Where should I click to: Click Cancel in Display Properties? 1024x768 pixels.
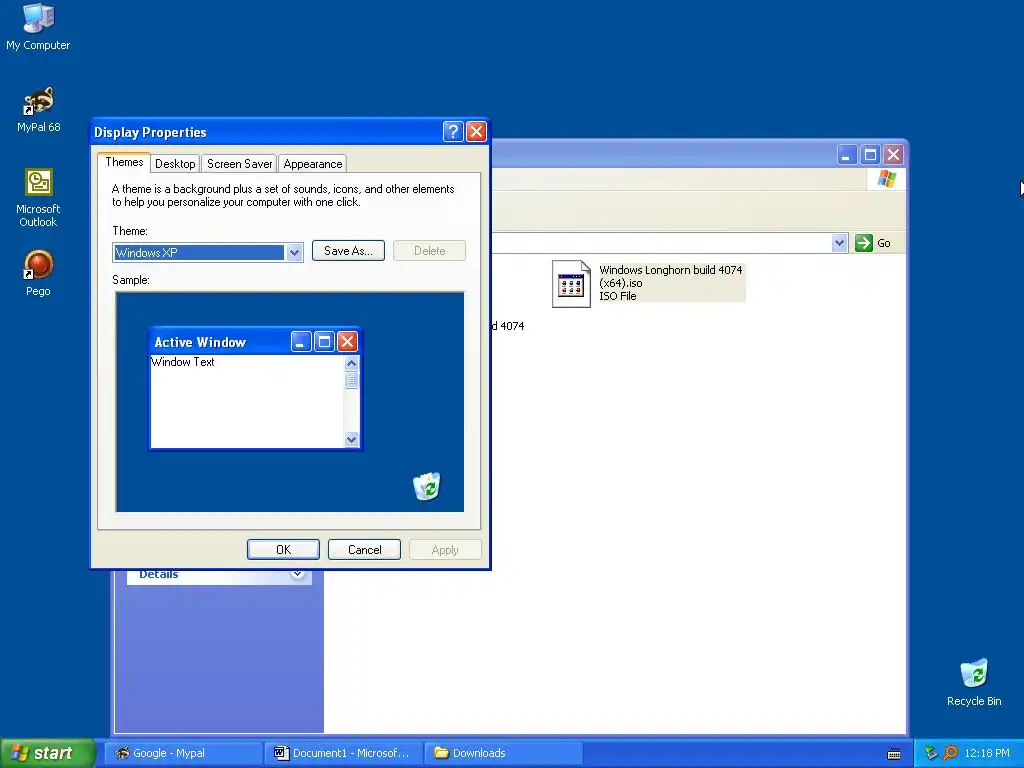point(364,550)
